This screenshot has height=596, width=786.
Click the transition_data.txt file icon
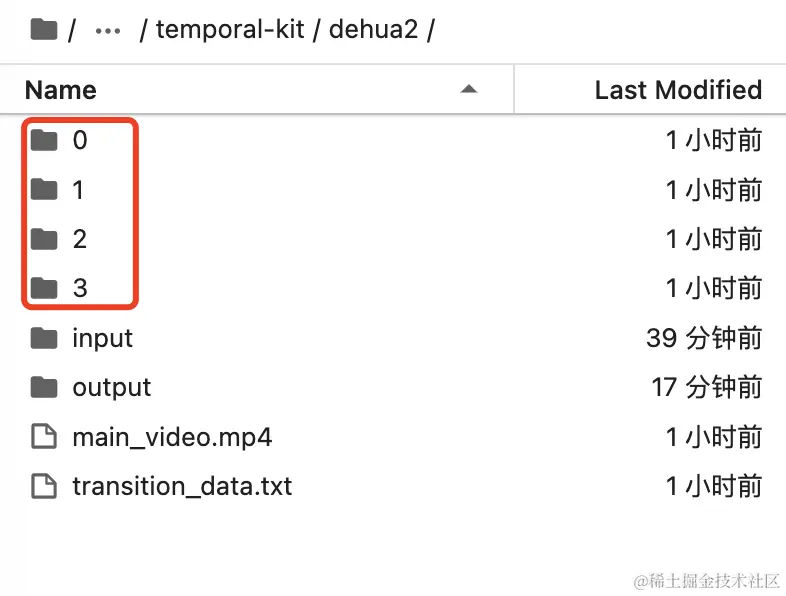44,486
